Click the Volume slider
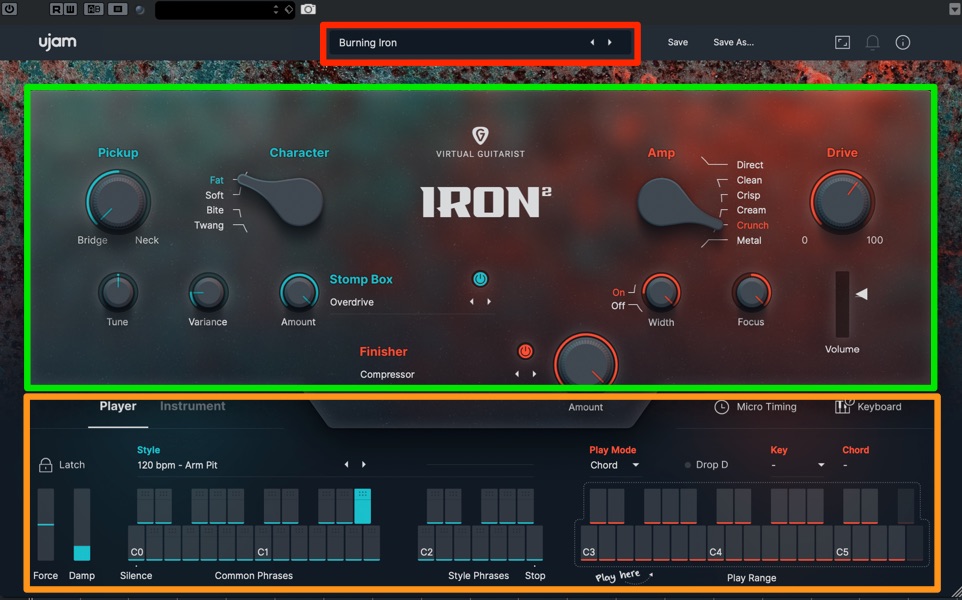 (x=842, y=304)
